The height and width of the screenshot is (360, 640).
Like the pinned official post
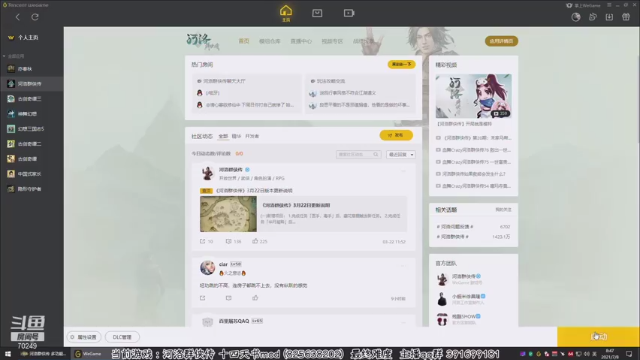(x=255, y=241)
